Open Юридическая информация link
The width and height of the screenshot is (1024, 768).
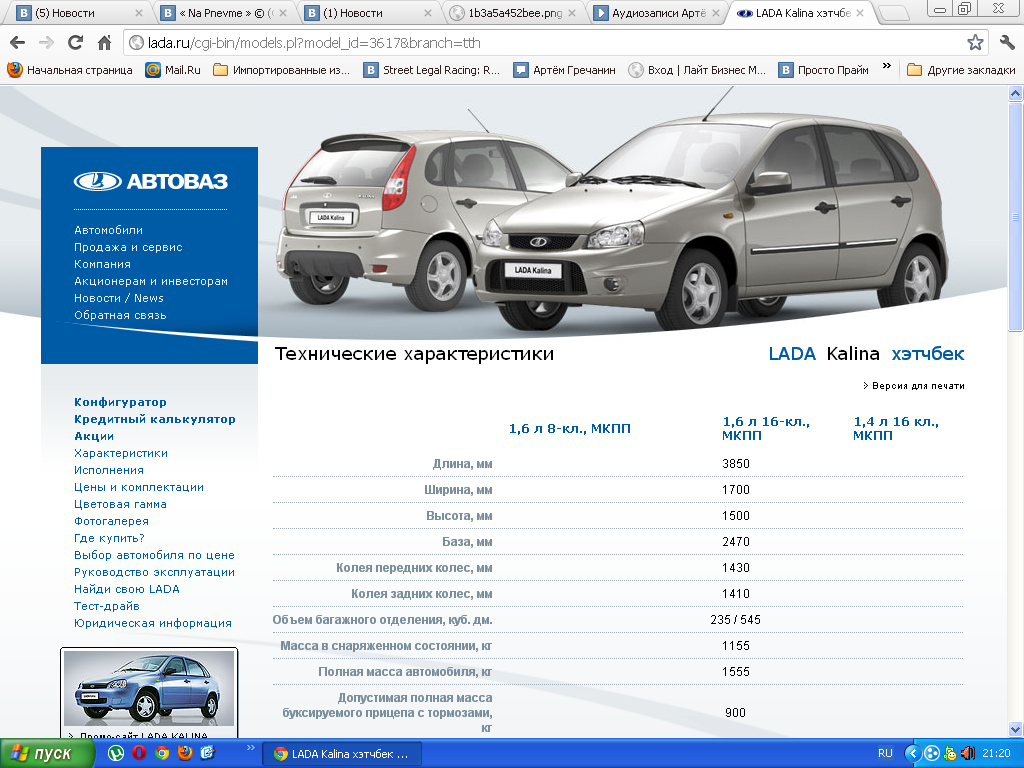153,622
